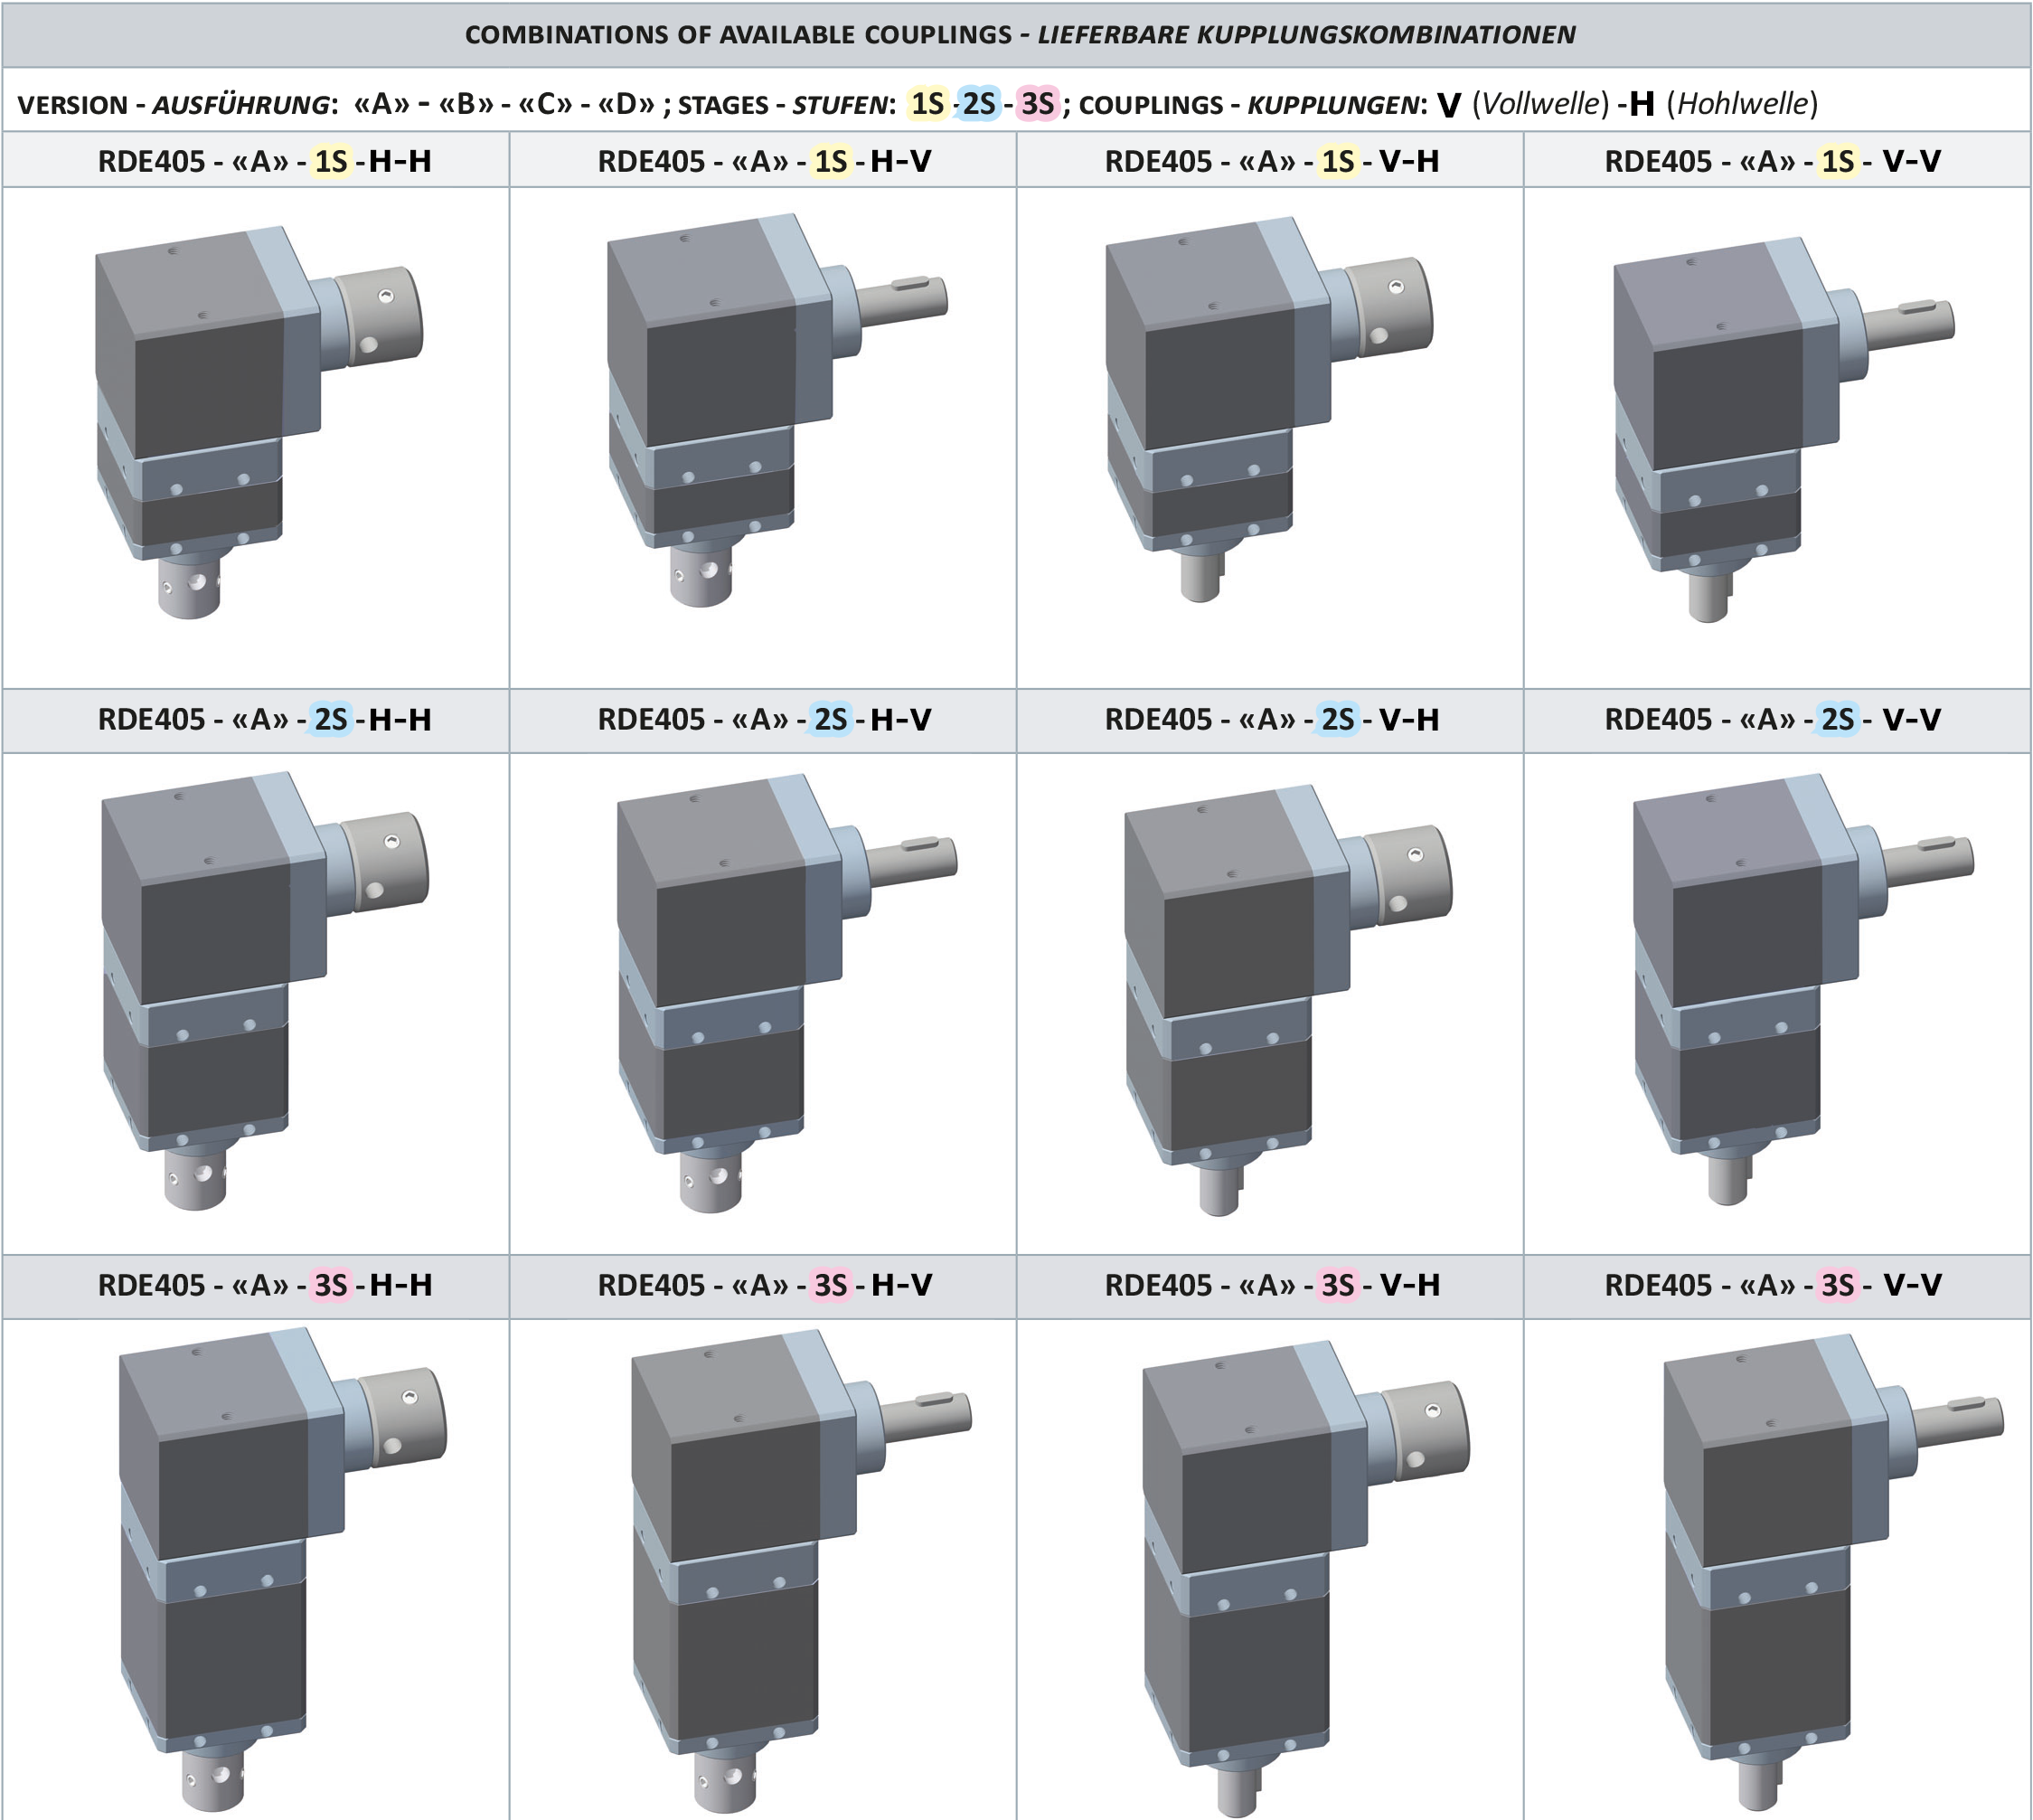The width and height of the screenshot is (2033, 1820).
Task: Click the yellow '1S' stage label in legend
Action: click(x=927, y=104)
